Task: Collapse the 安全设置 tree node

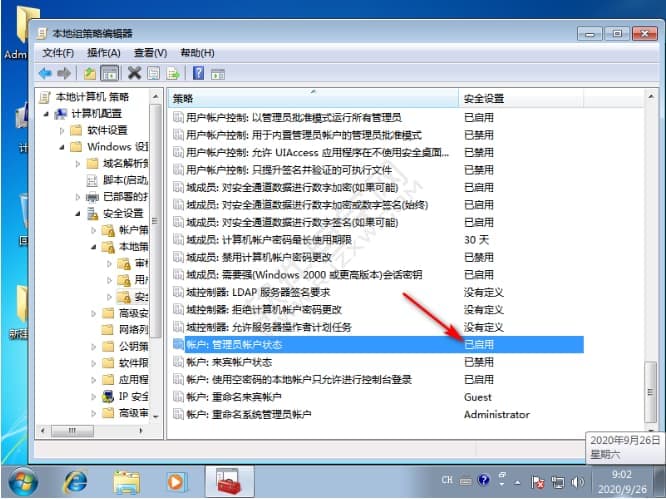Action: click(76, 213)
